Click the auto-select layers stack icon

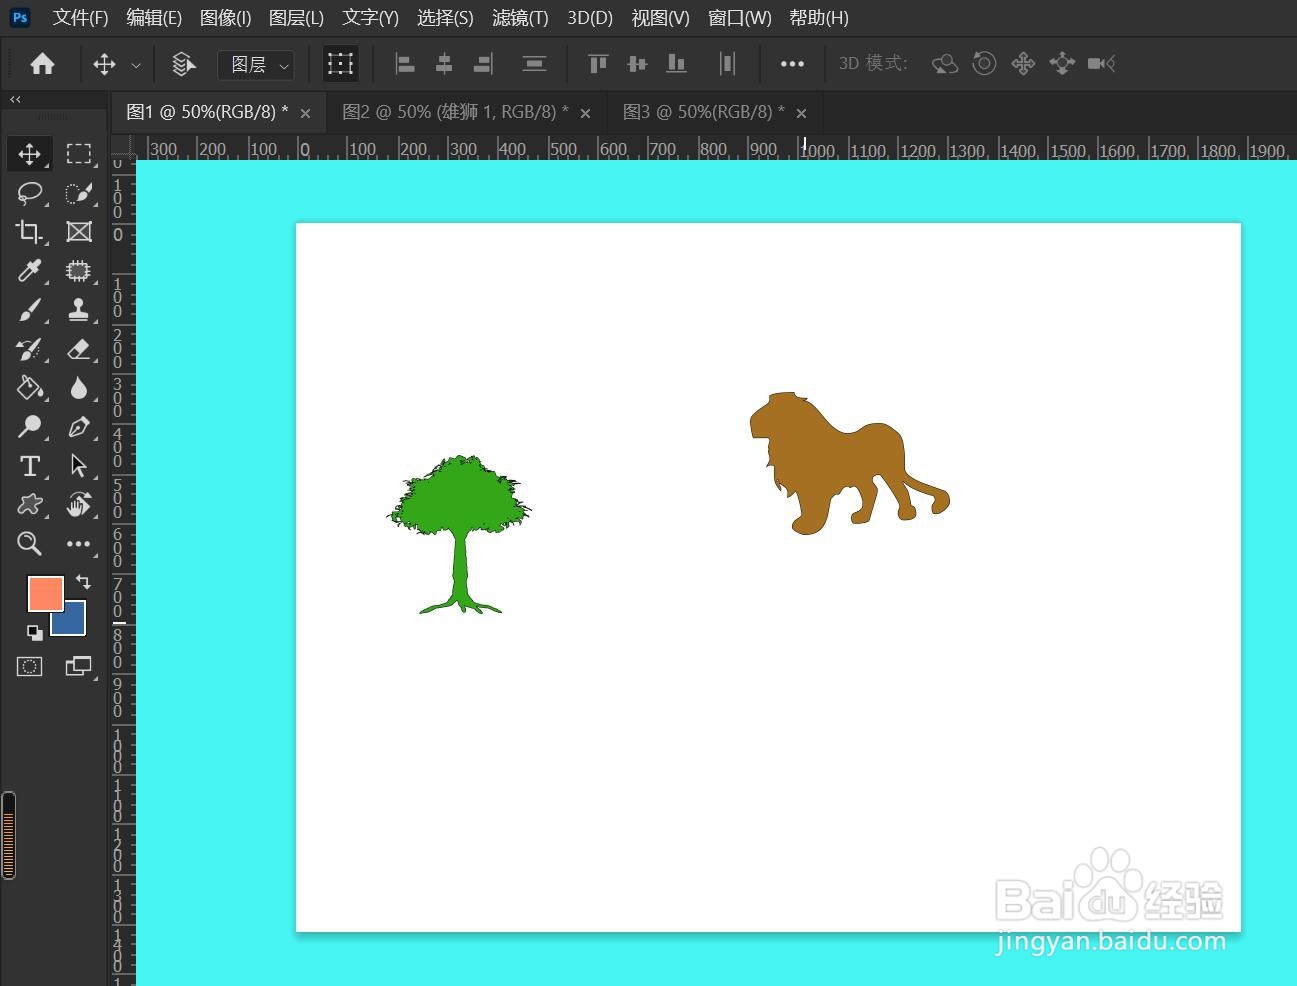pos(183,64)
